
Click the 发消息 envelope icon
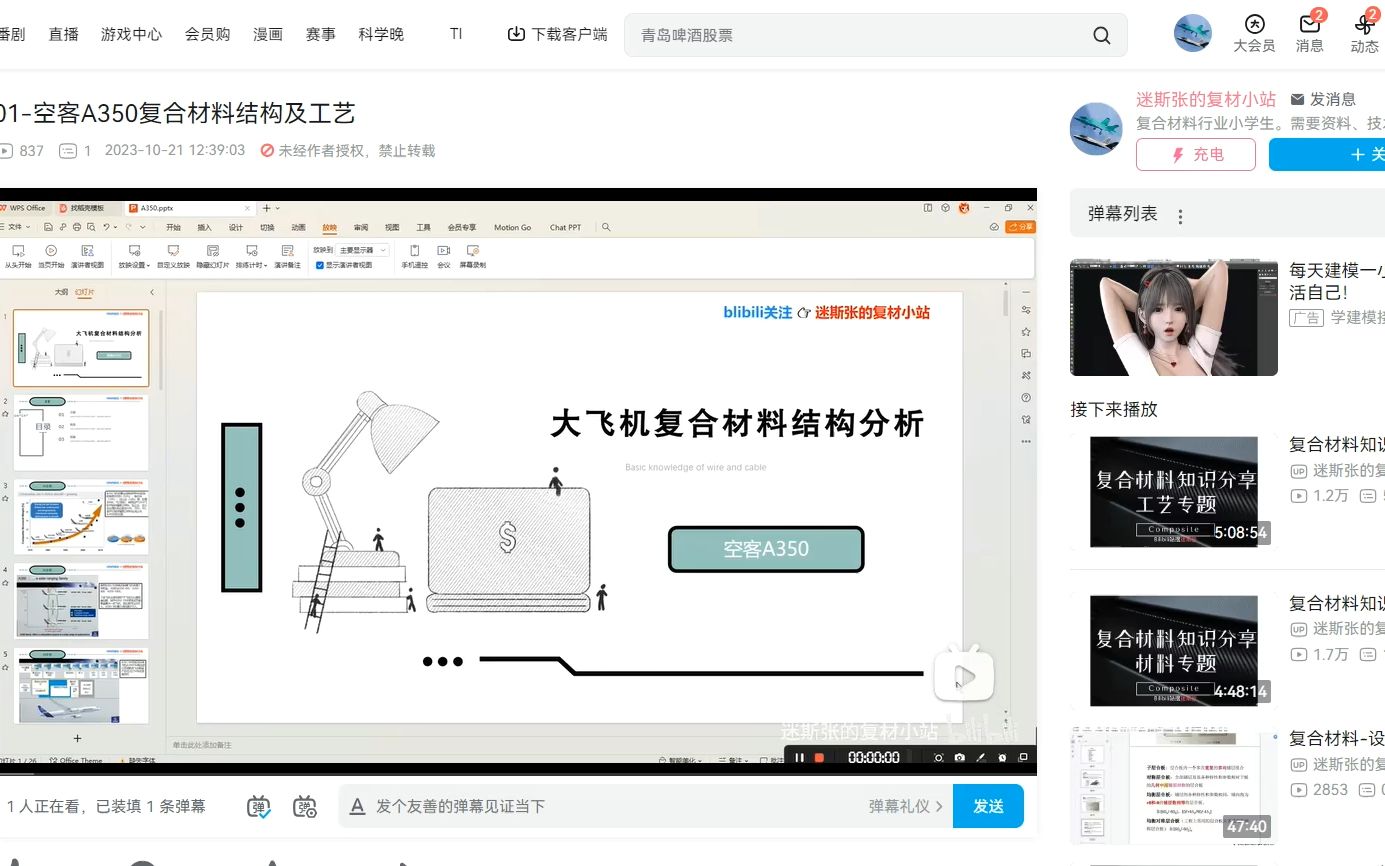coord(1297,99)
